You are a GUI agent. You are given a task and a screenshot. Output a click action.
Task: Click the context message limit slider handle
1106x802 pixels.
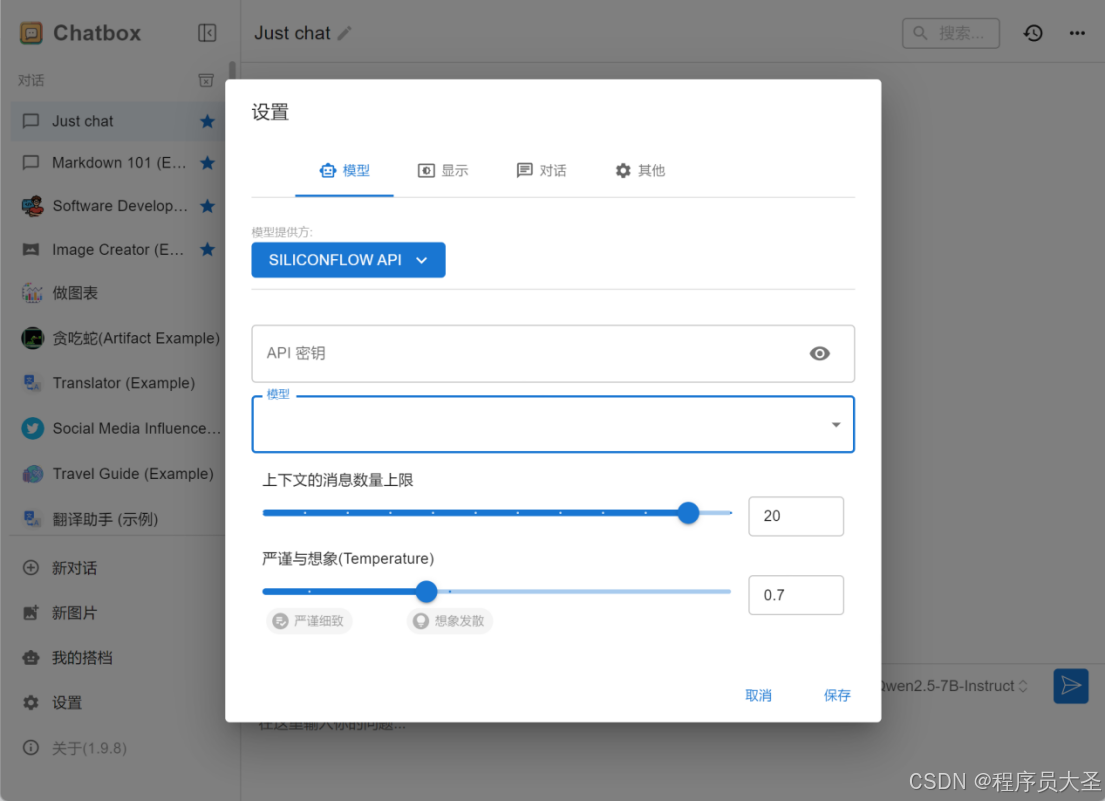tap(688, 513)
